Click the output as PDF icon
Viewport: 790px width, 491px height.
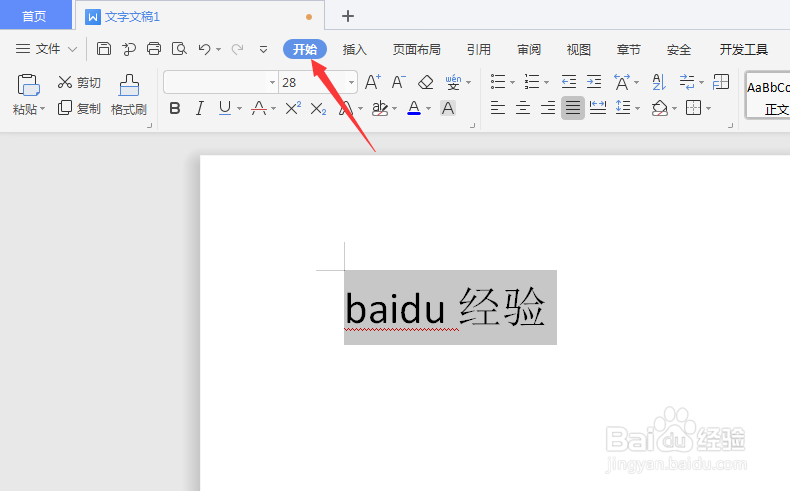click(x=128, y=49)
